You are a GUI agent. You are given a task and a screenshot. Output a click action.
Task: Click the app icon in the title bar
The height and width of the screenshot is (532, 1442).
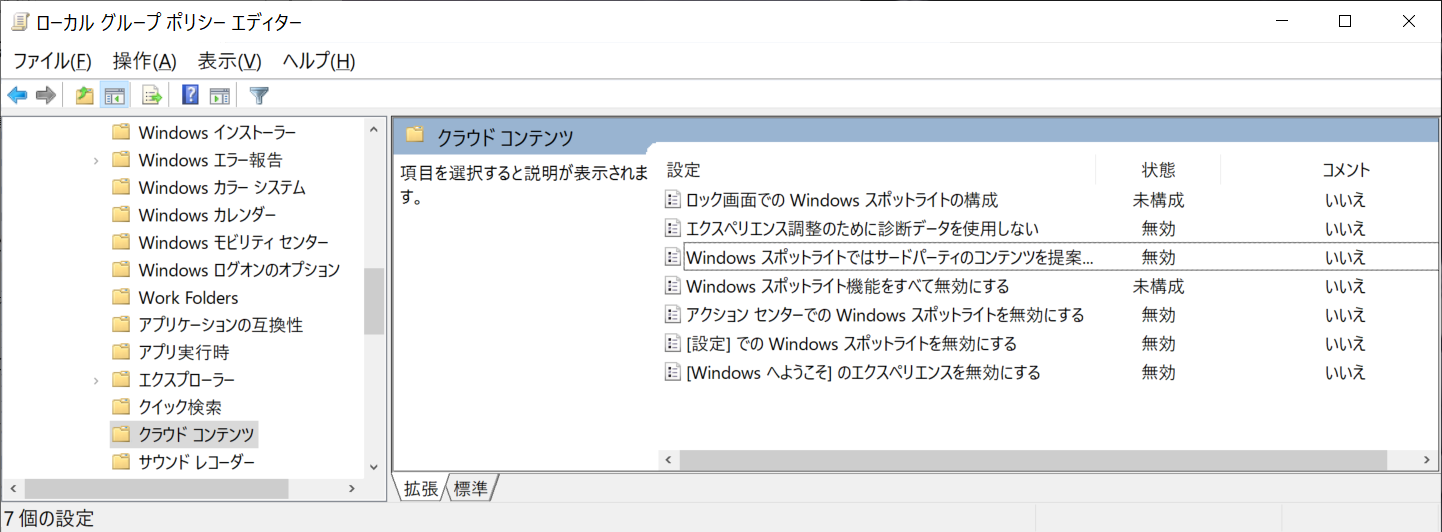point(19,21)
